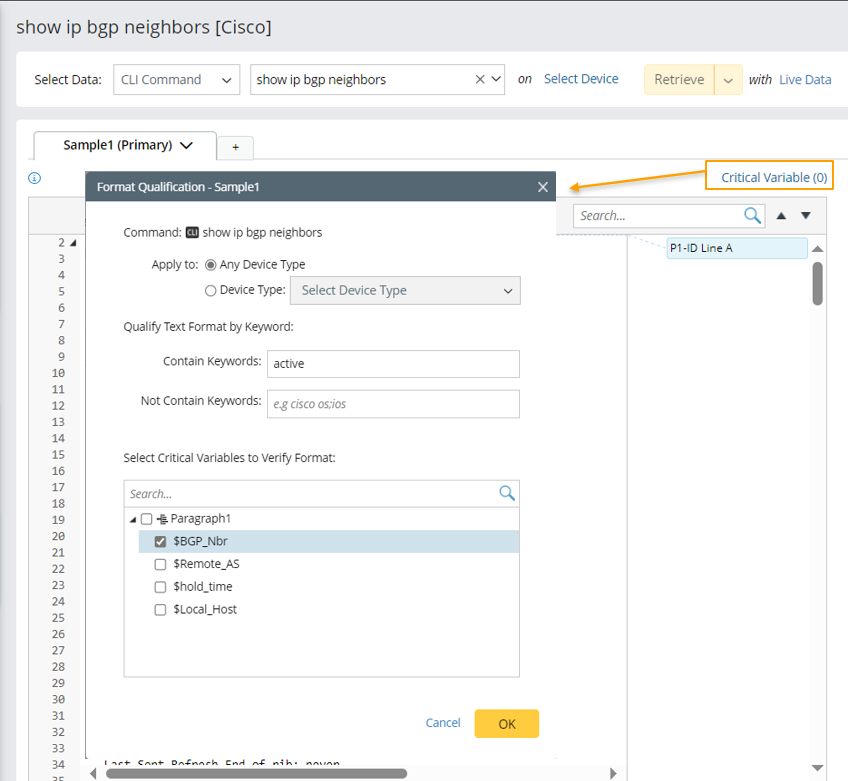The height and width of the screenshot is (781, 848).
Task: Clear the CLI command with X icon
Action: click(480, 80)
